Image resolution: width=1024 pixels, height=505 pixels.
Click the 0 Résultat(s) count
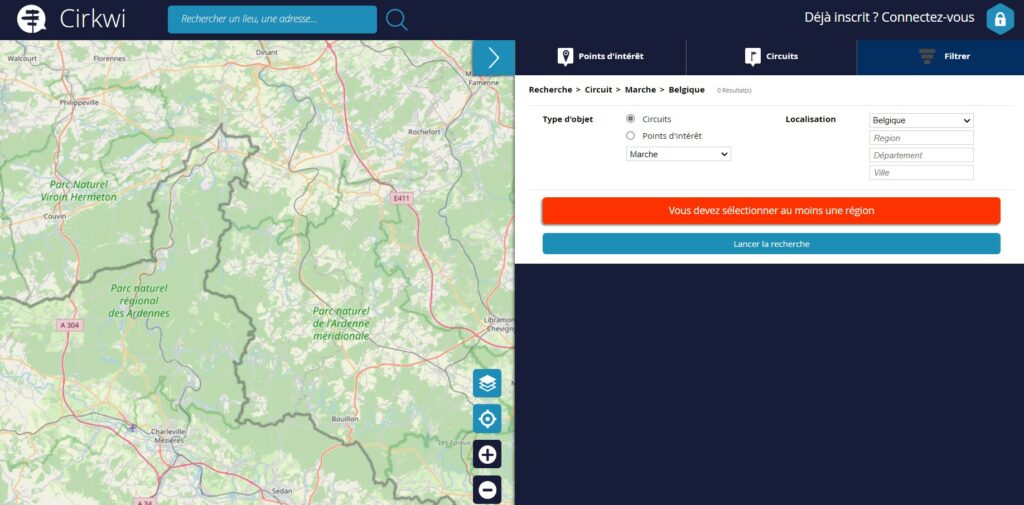coord(734,91)
